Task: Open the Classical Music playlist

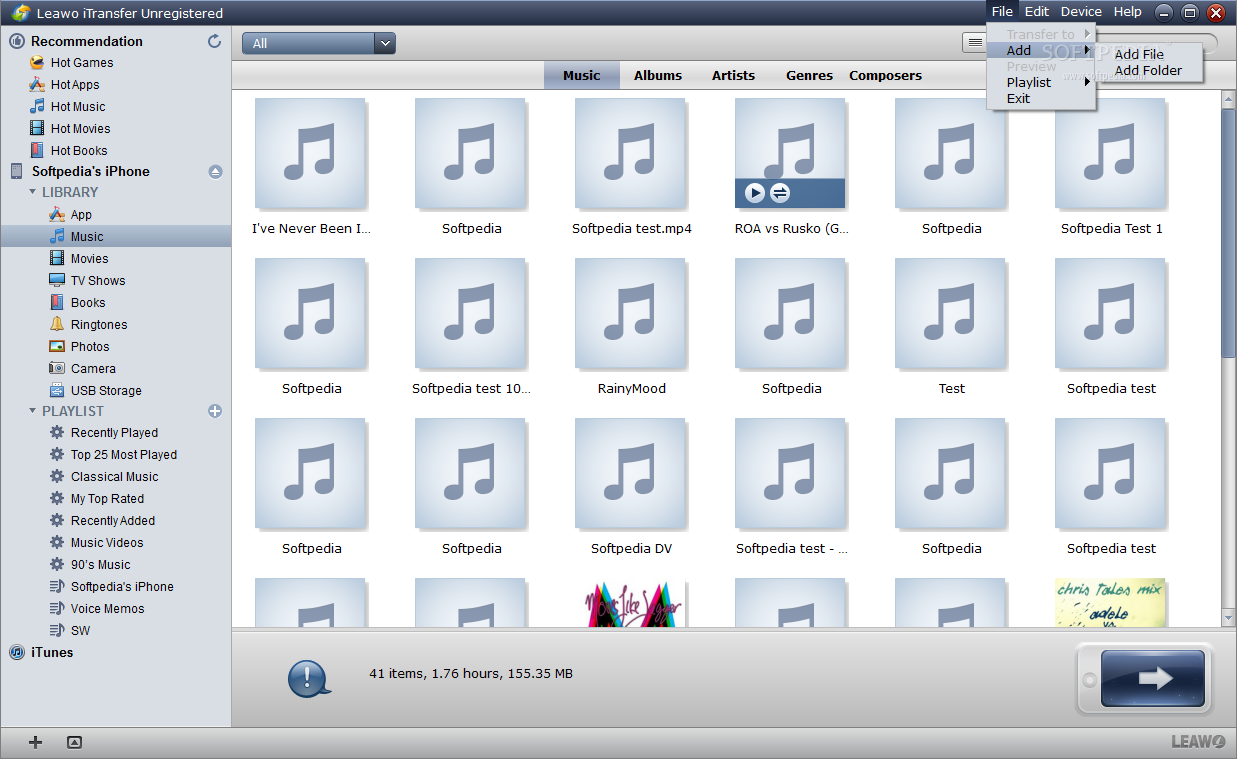Action: pyautogui.click(x=114, y=477)
